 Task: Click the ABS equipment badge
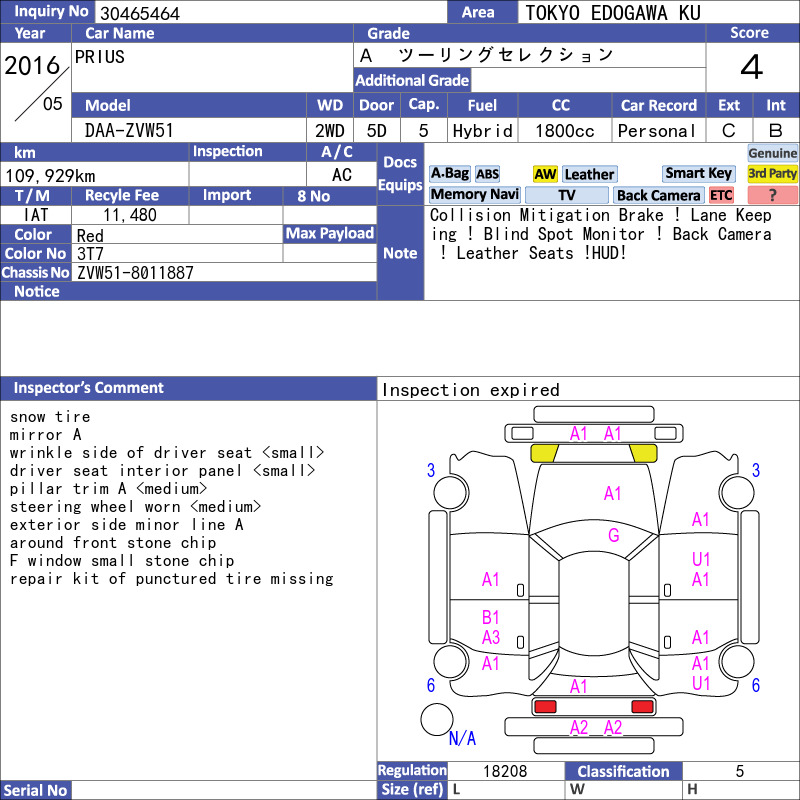pyautogui.click(x=487, y=174)
